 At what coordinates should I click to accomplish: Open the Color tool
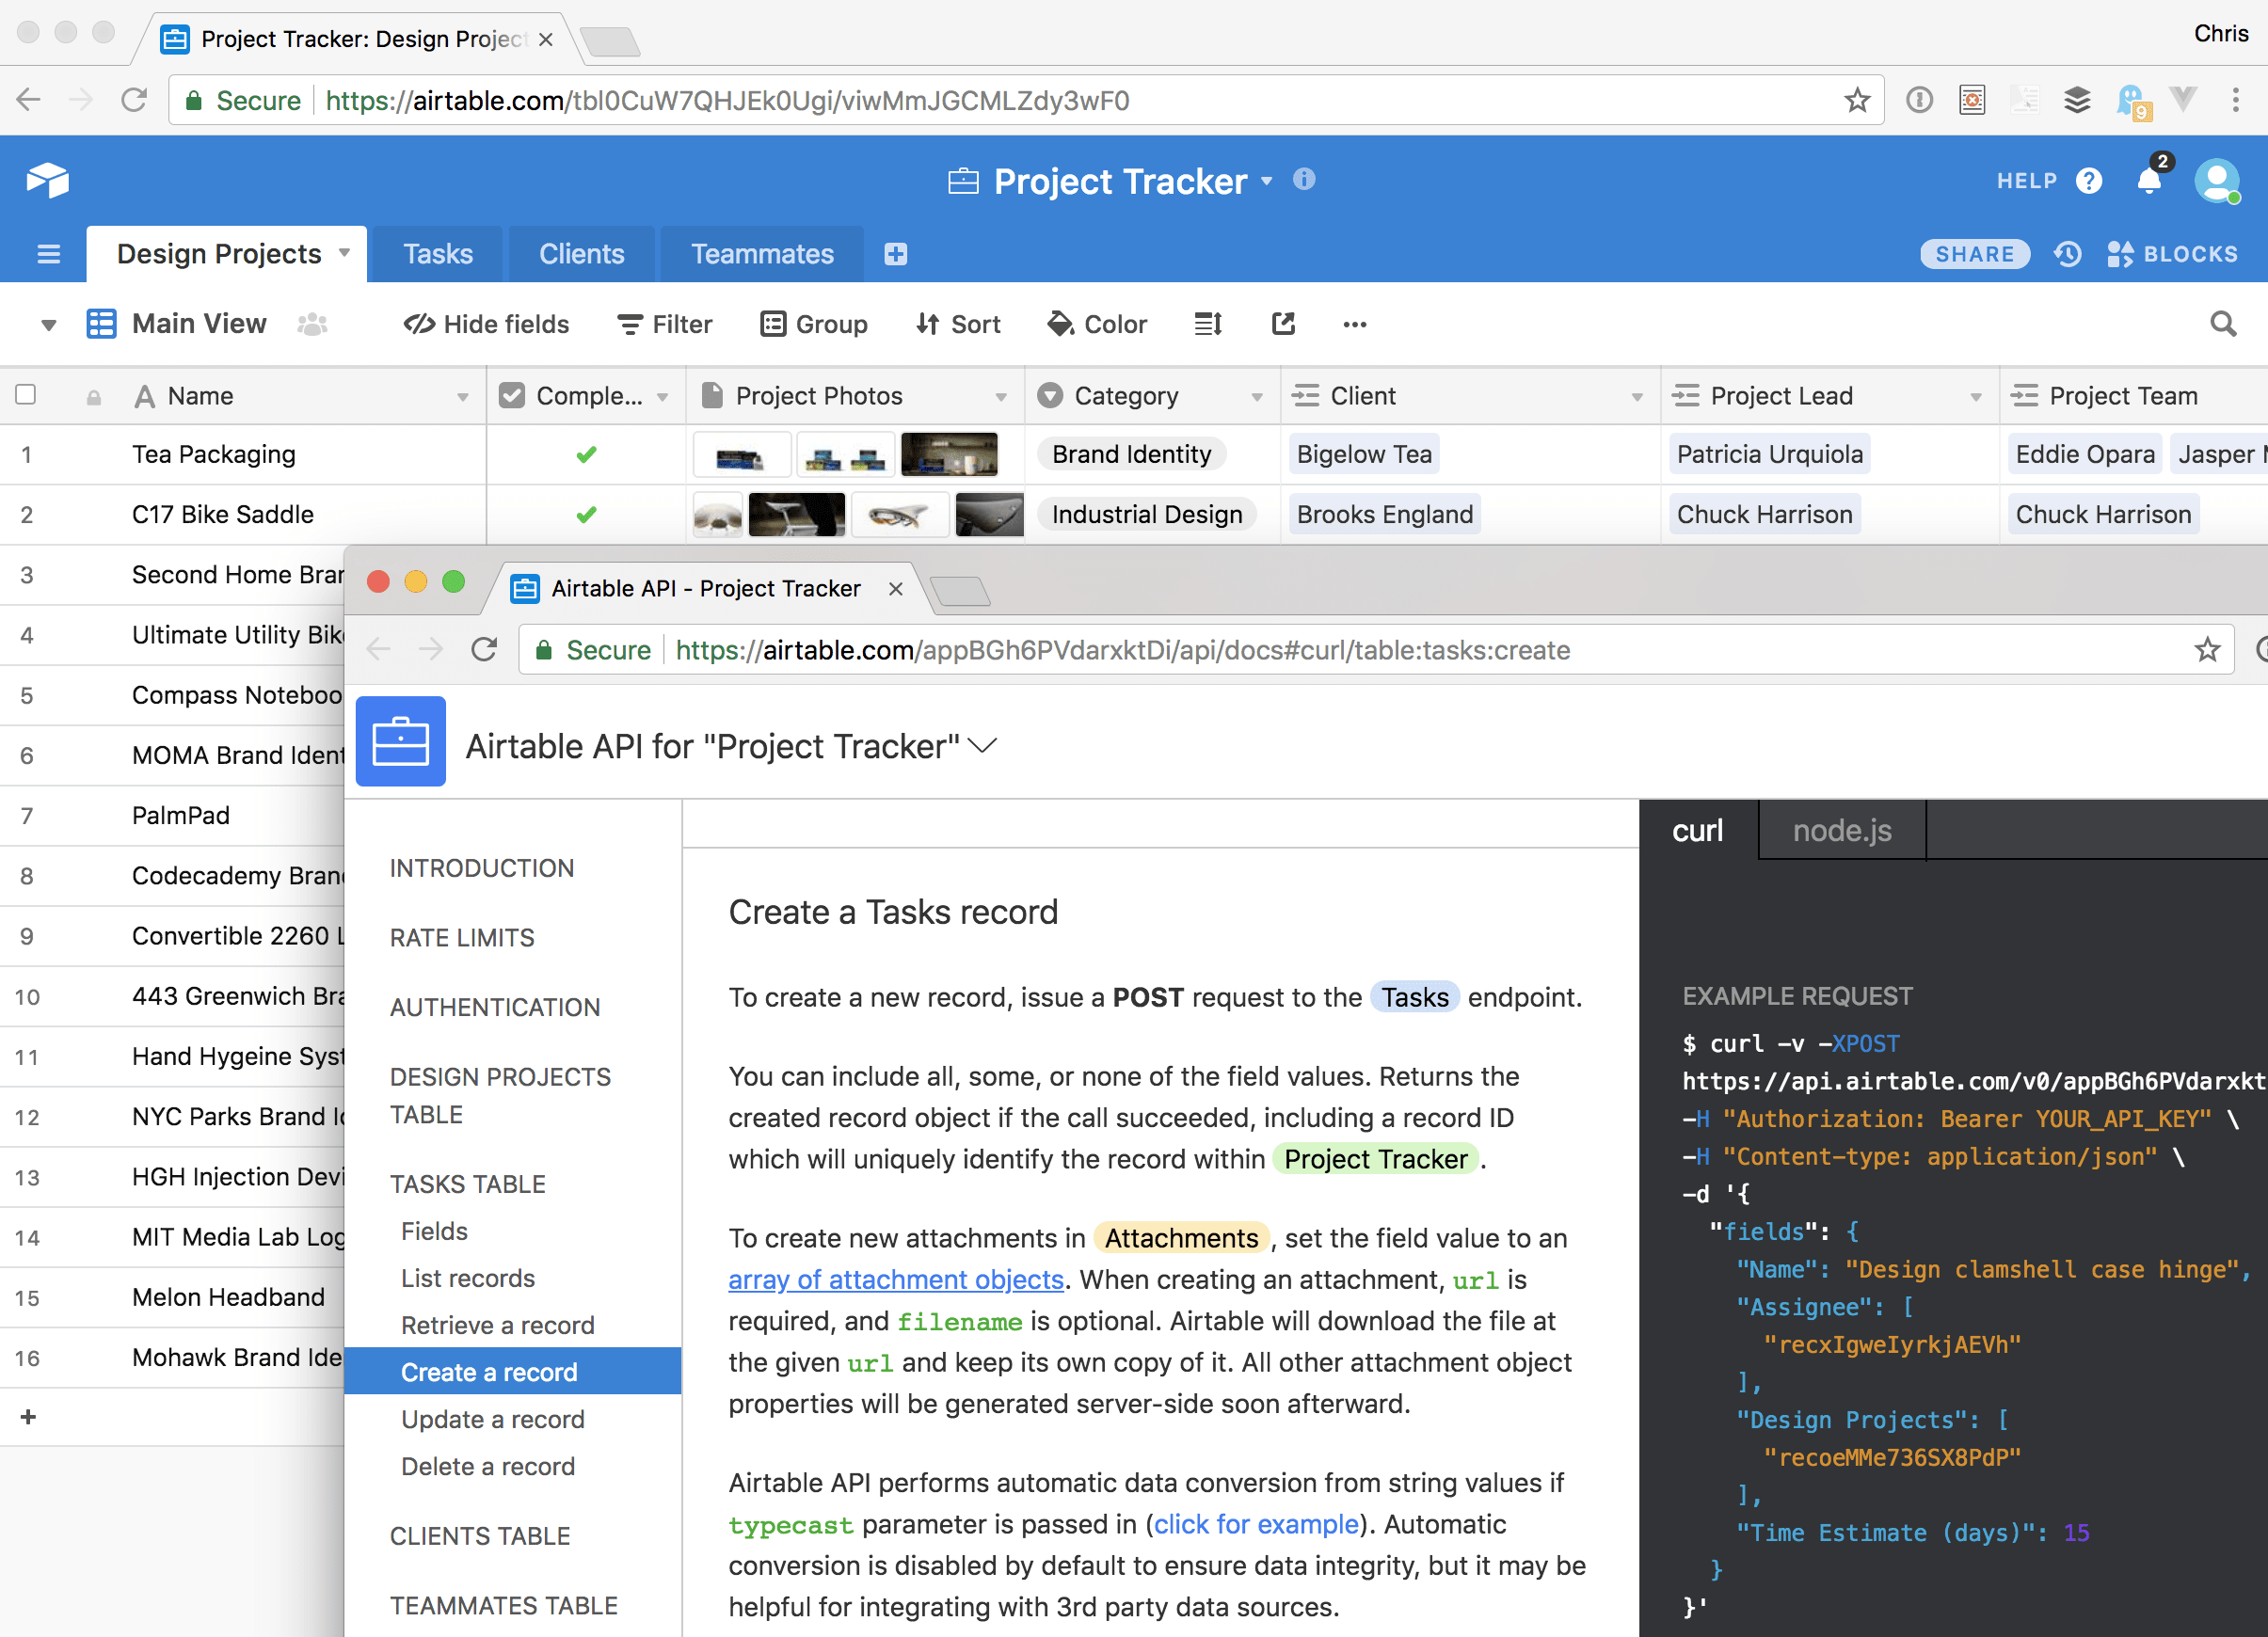click(x=1097, y=324)
